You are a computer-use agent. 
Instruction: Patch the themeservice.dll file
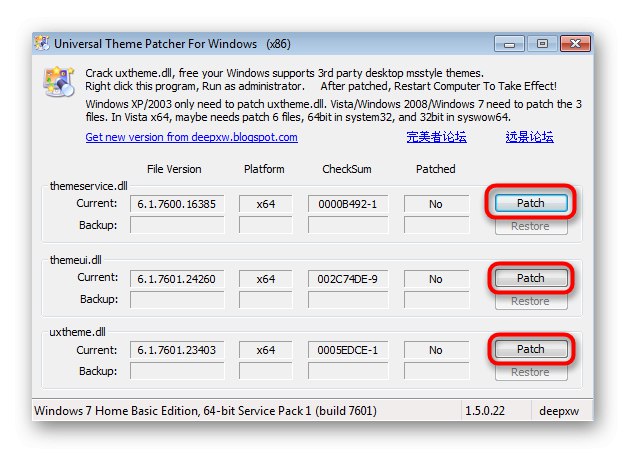pos(531,203)
